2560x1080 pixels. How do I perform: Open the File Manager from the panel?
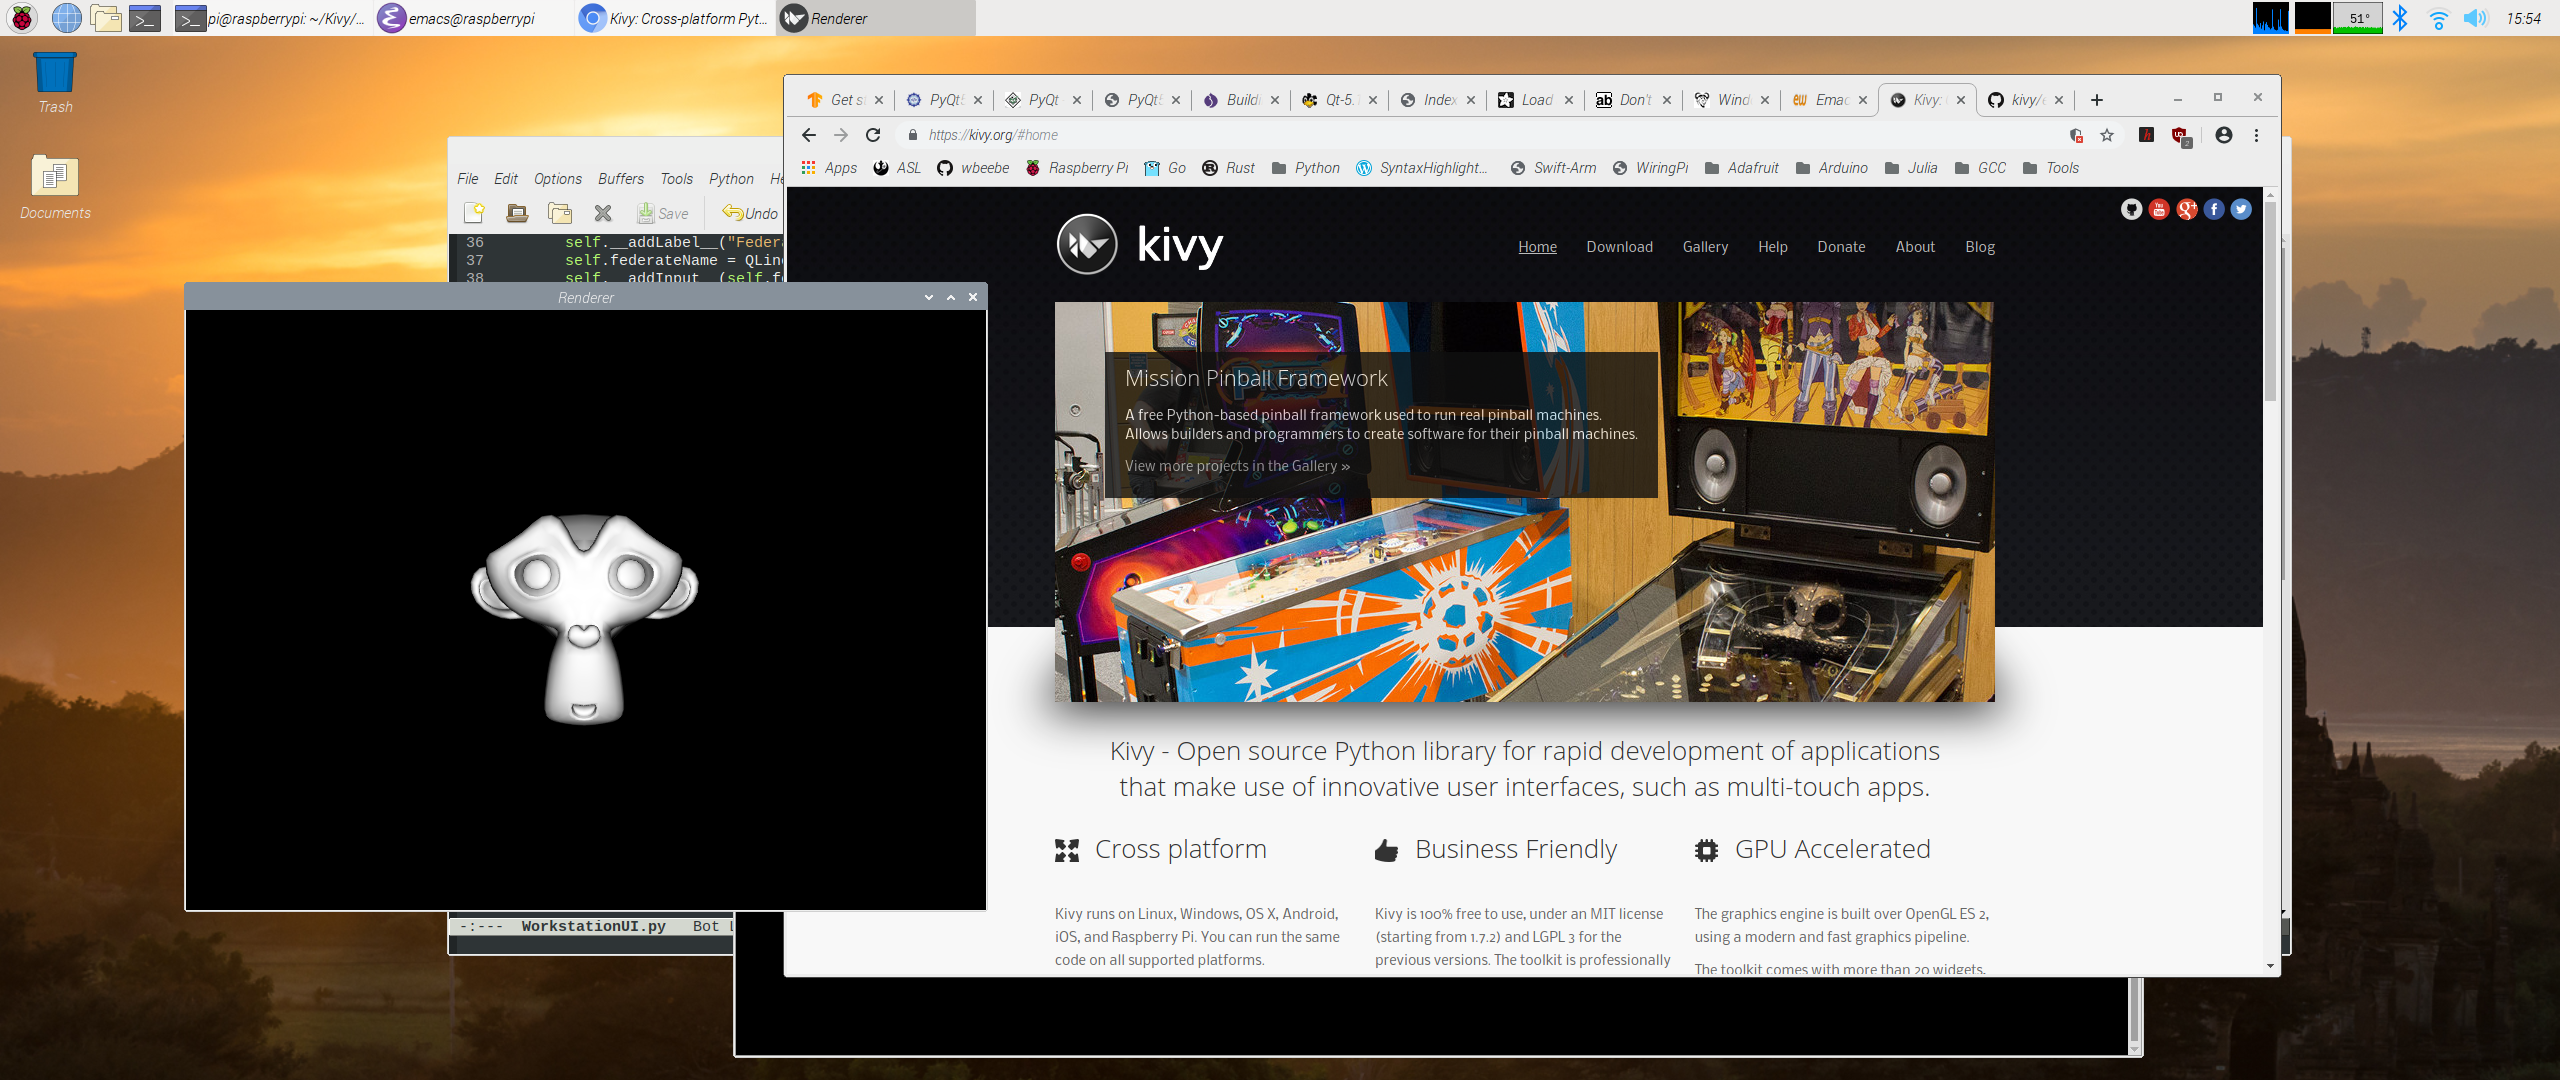[106, 18]
